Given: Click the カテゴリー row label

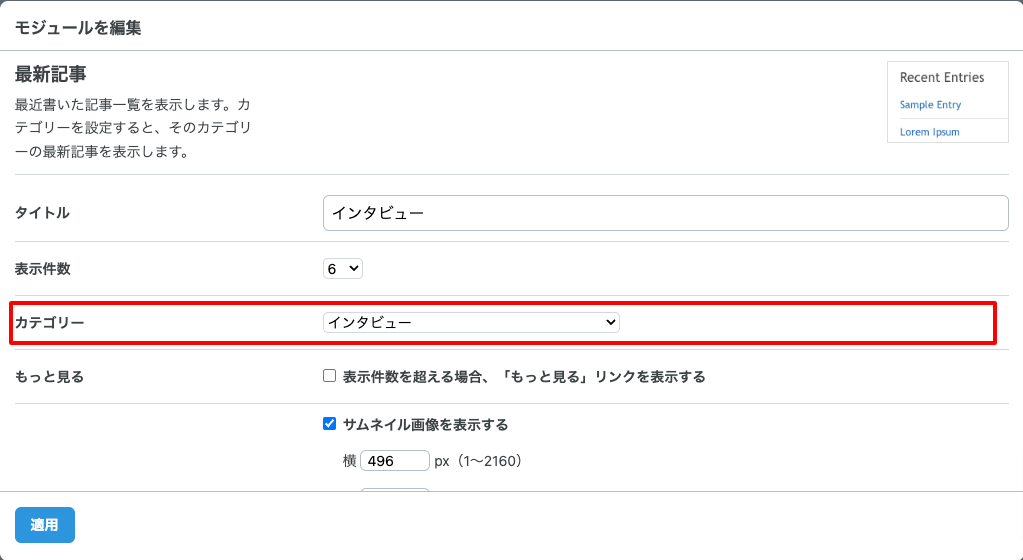Looking at the screenshot, I should 49,322.
